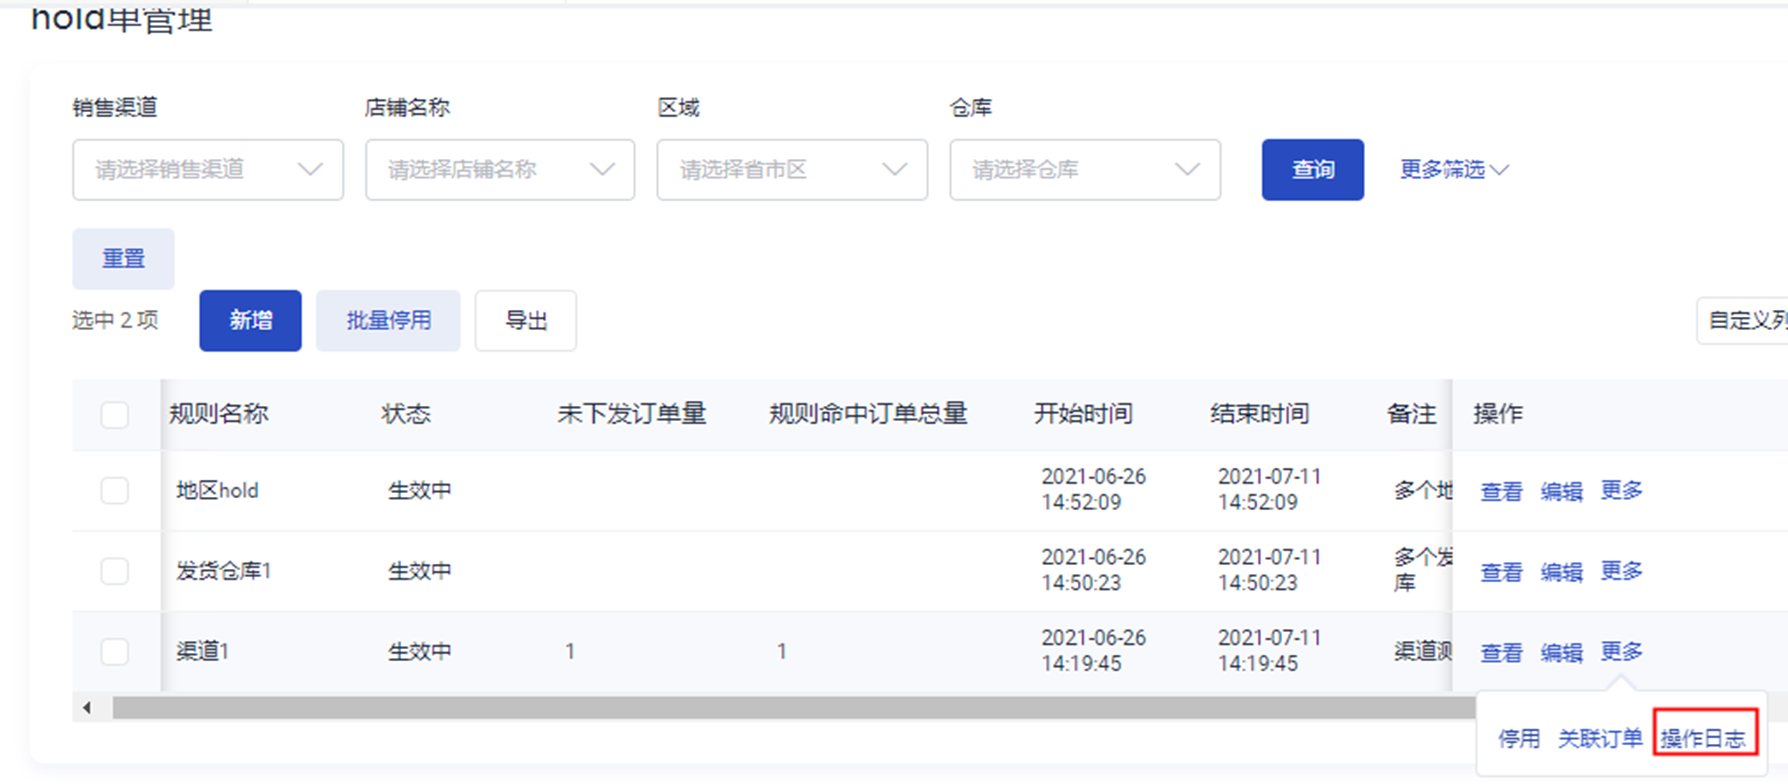Check the 渠道1 row checkbox

(115, 651)
